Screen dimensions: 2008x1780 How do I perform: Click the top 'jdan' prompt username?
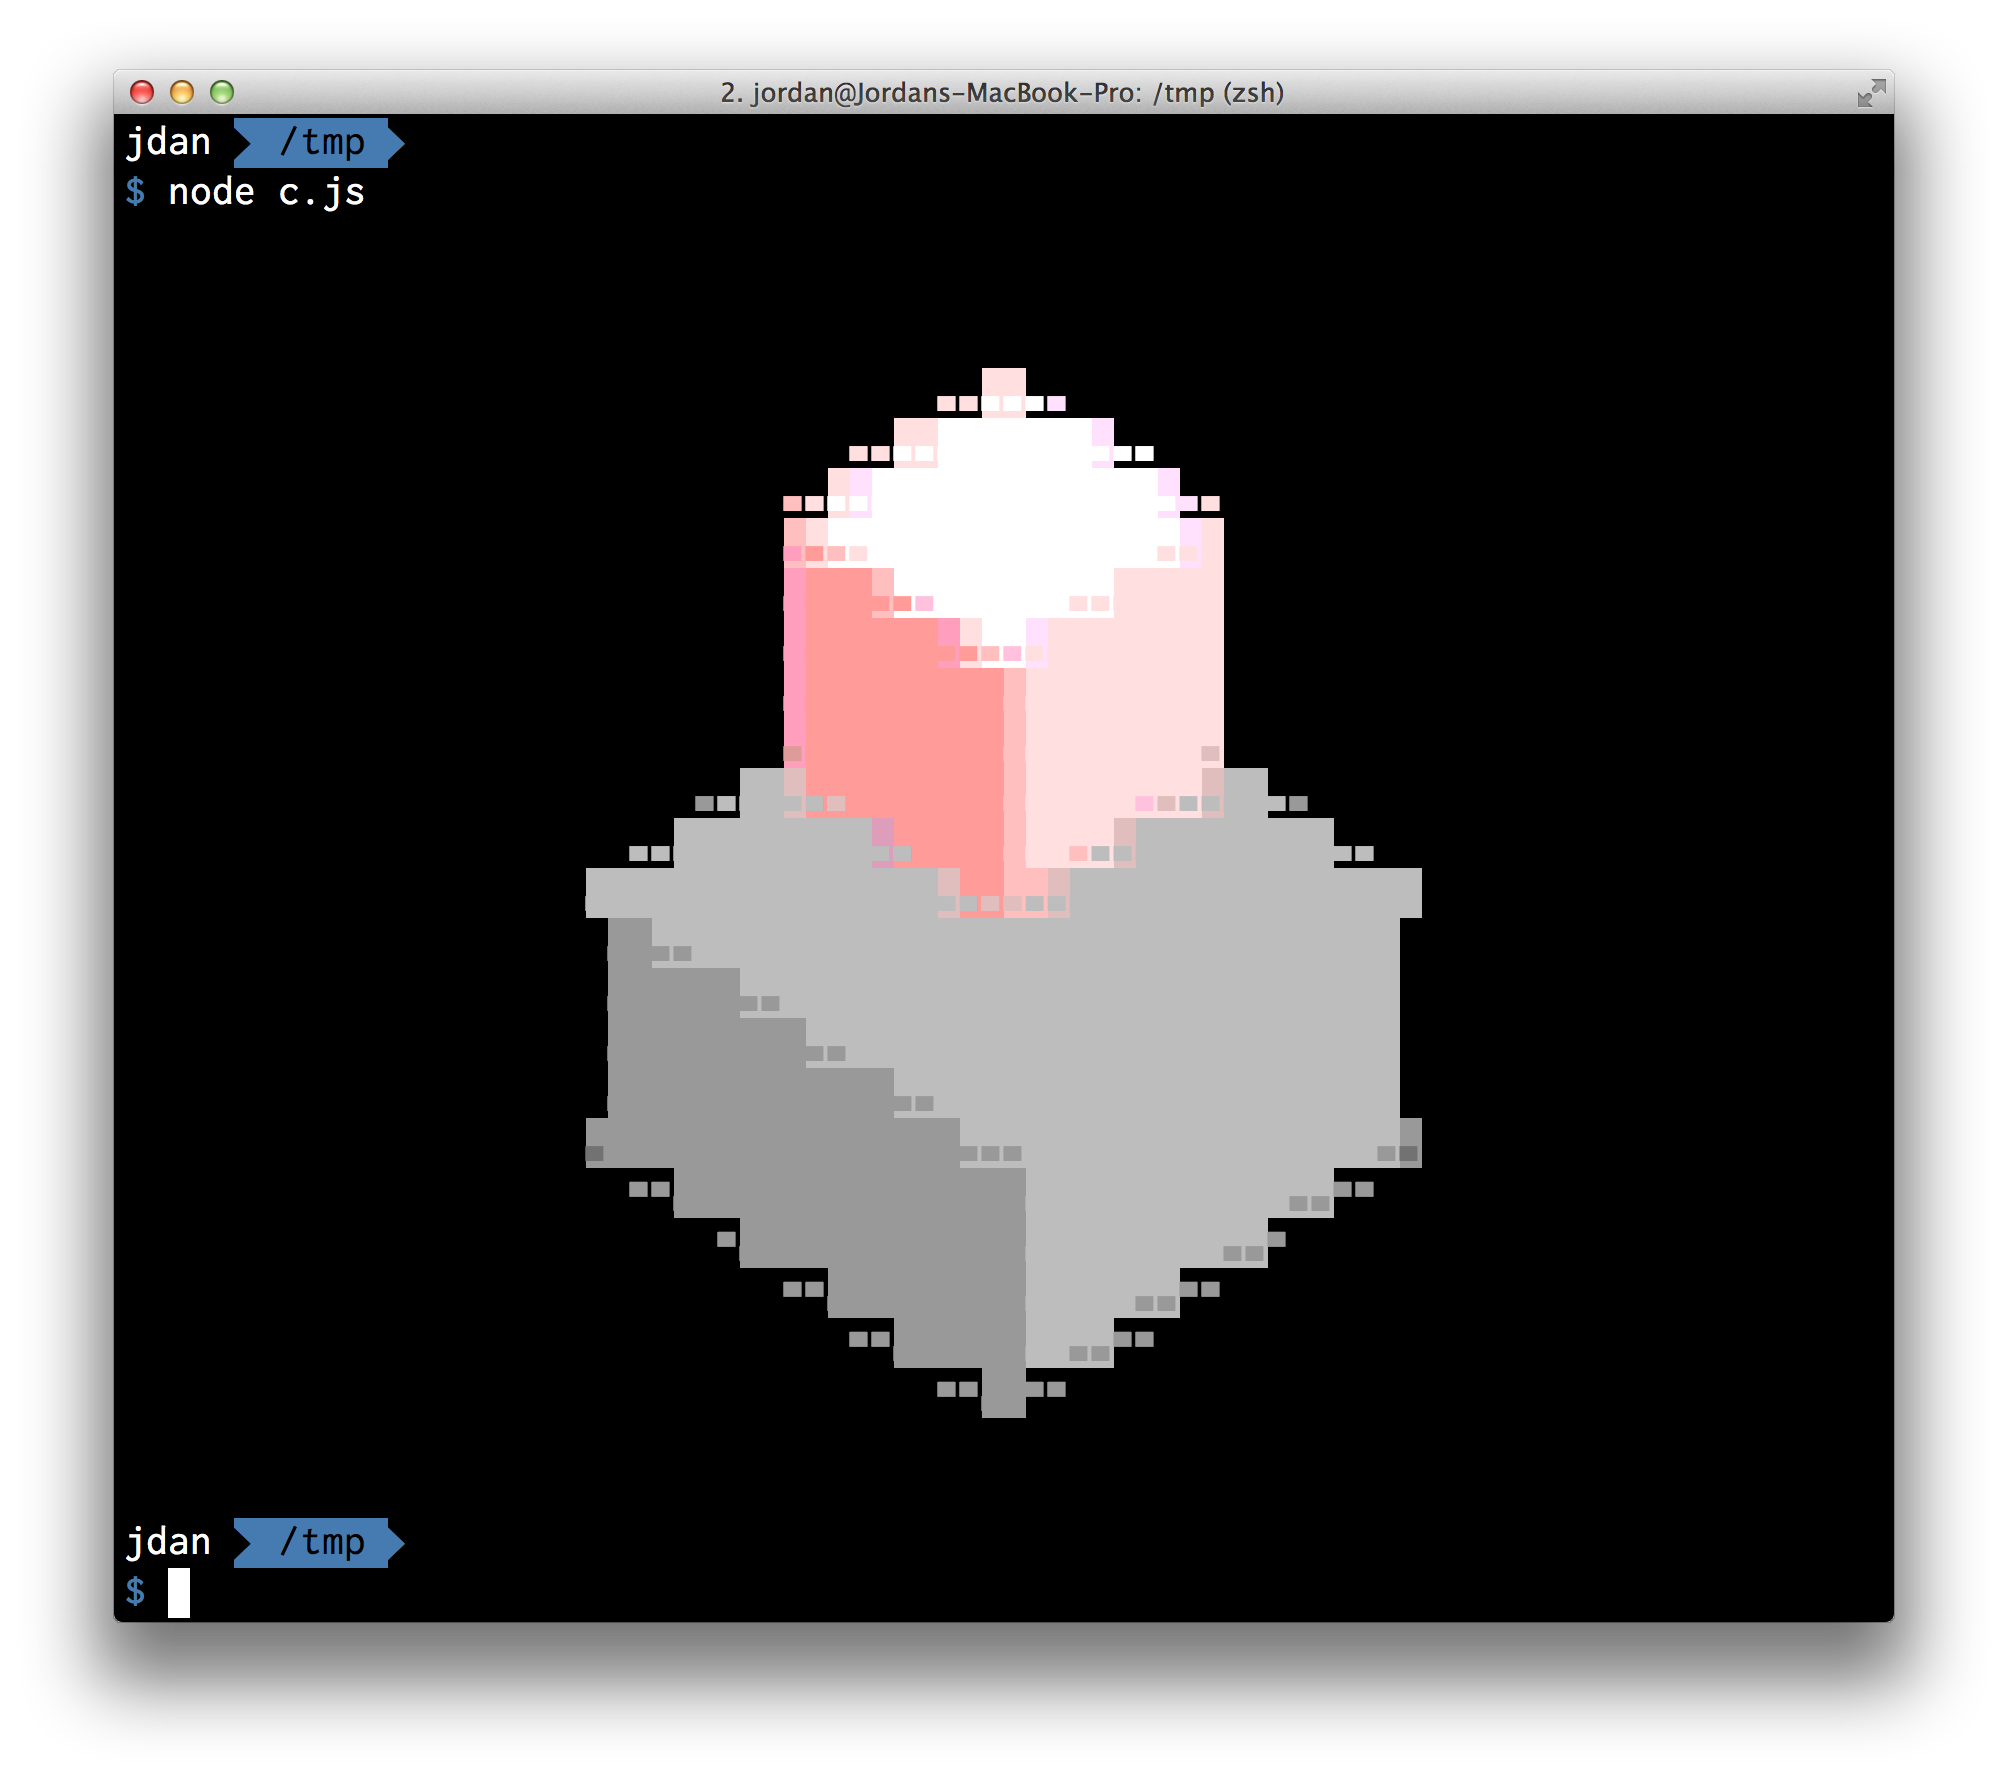click(168, 143)
